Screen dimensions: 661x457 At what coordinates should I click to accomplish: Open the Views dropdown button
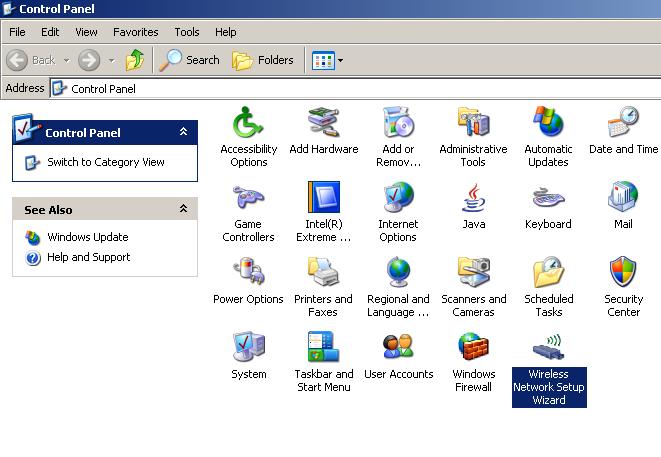328,60
